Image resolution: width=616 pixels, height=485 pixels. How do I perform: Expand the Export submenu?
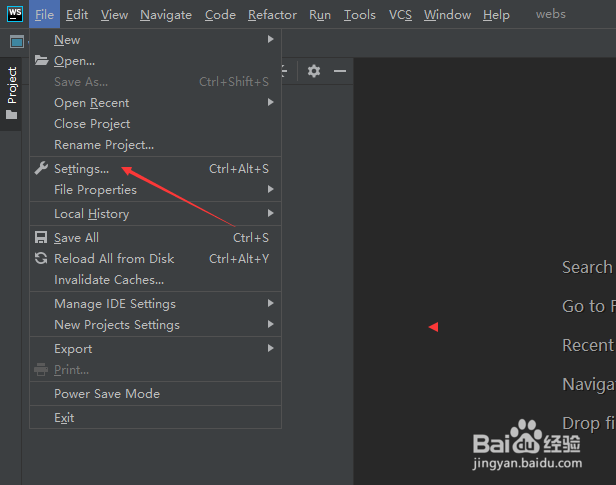click(x=156, y=349)
